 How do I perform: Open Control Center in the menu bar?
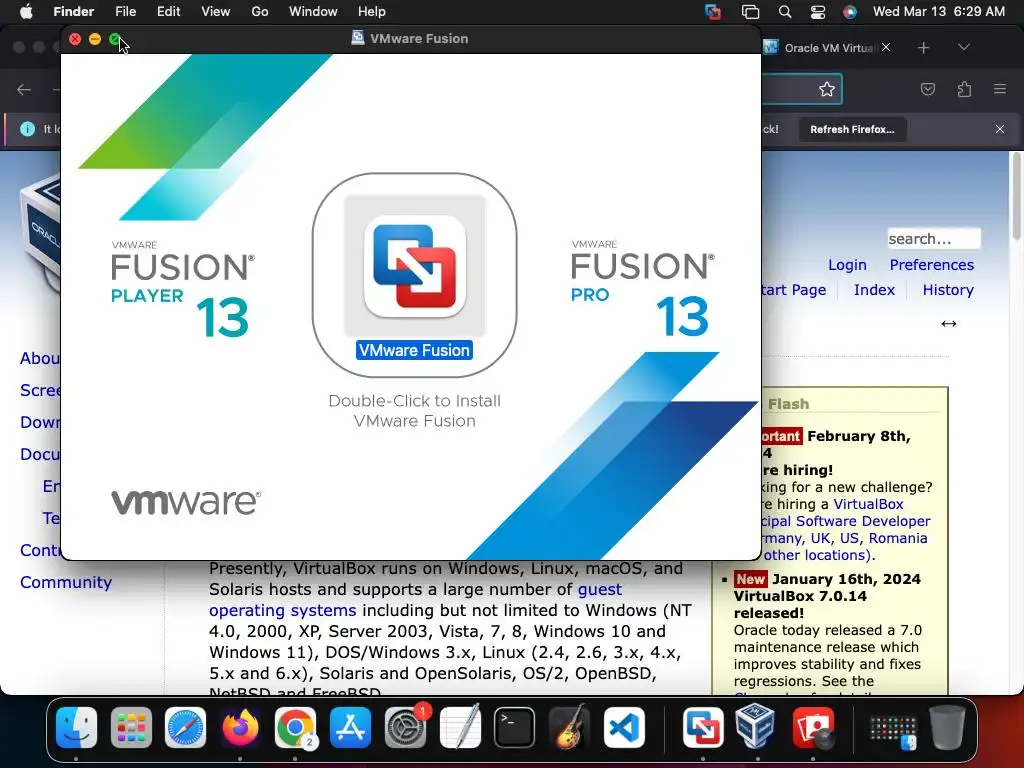click(818, 12)
